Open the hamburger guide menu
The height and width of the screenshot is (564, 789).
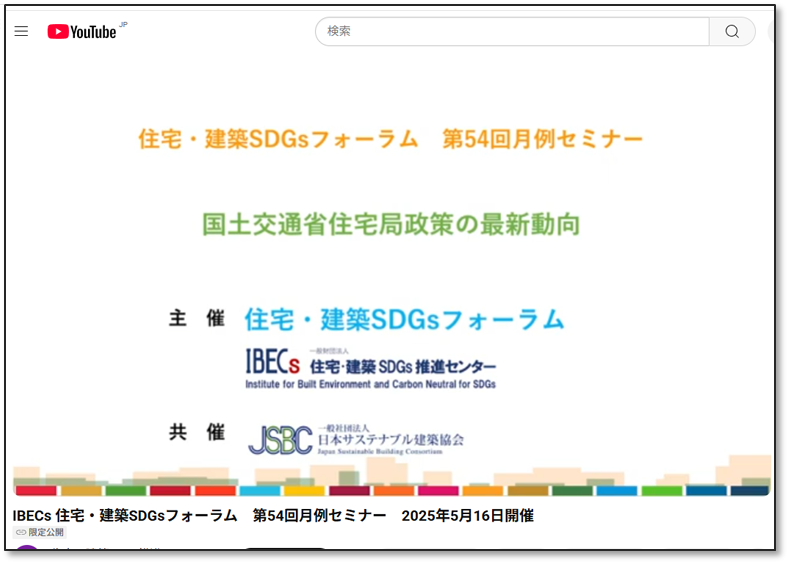click(21, 32)
